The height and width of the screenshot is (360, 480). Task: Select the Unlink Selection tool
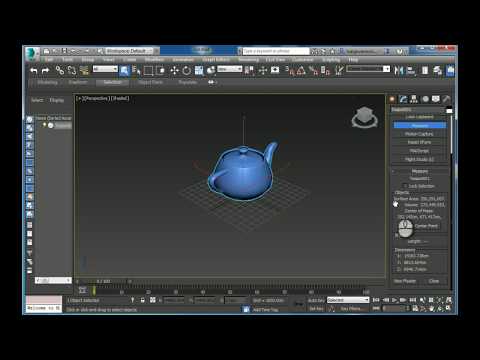(x=72, y=70)
